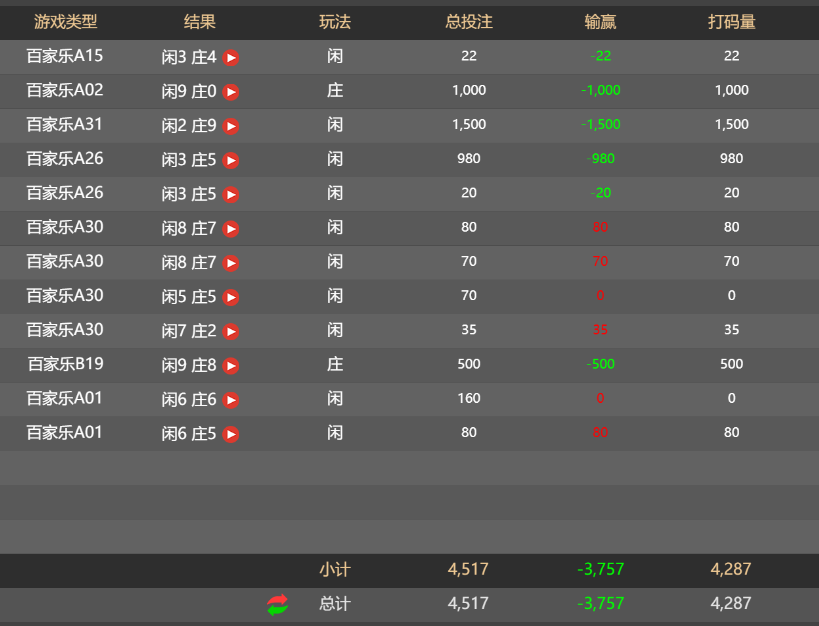Play replay for 百家乐A01 闲6 庄5

tap(231, 434)
